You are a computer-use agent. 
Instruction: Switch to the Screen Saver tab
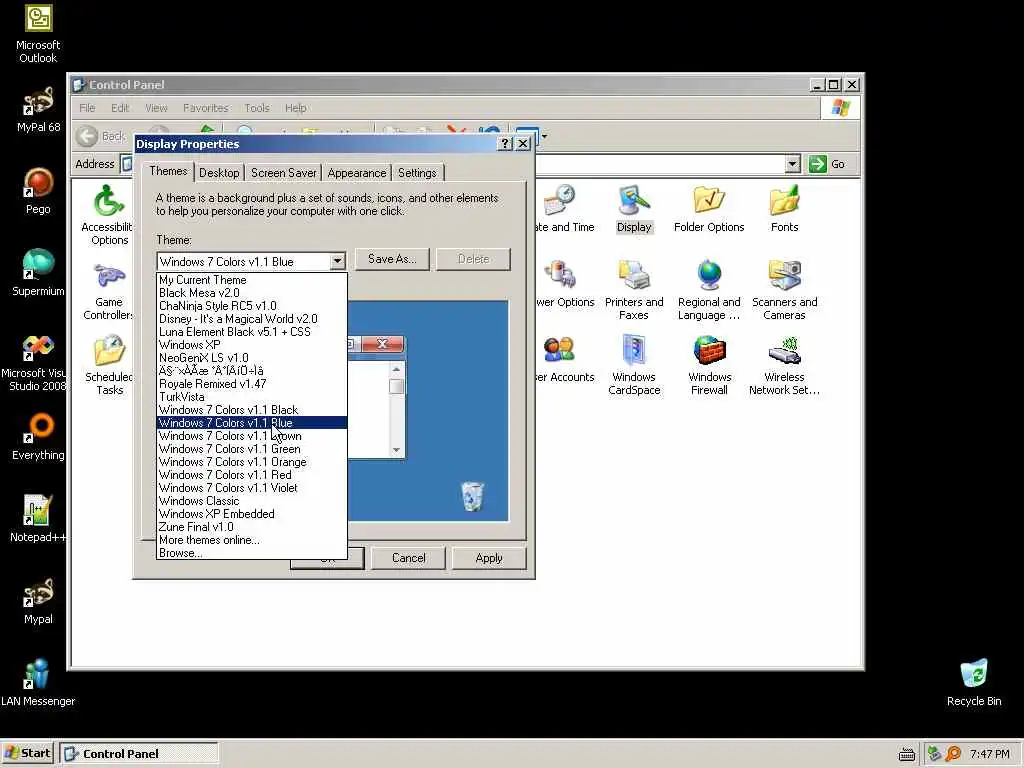click(283, 173)
